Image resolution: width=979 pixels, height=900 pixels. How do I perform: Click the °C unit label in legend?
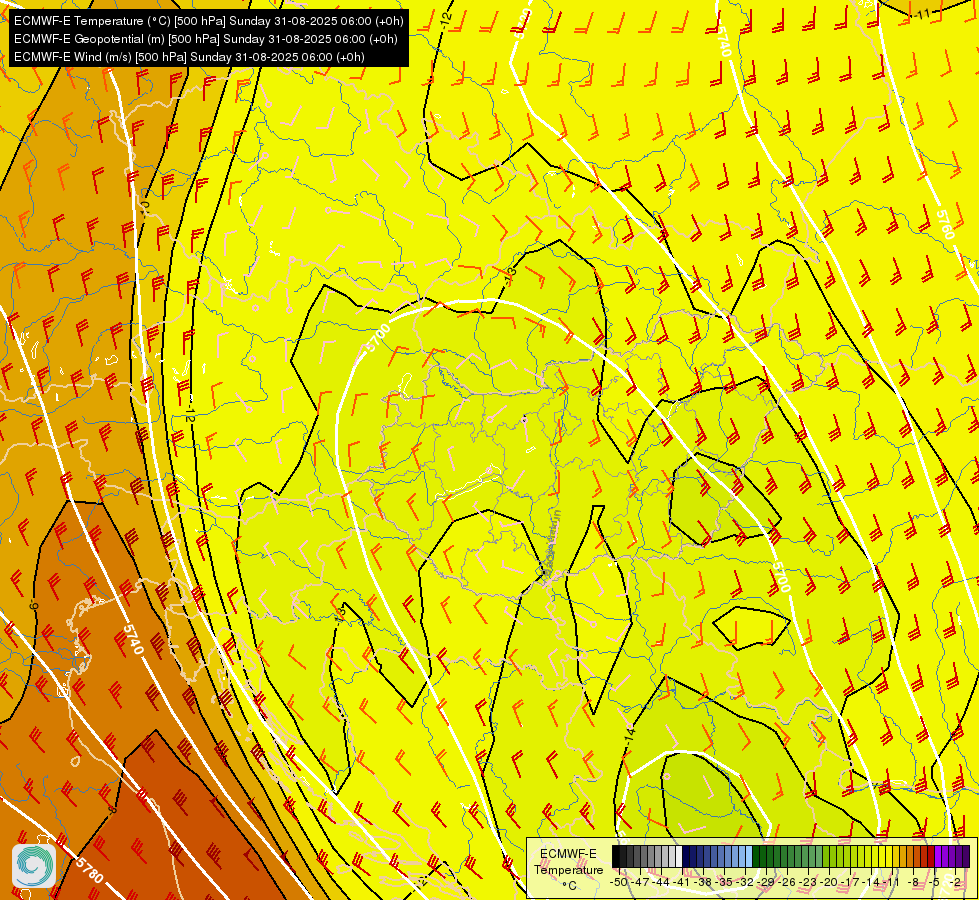(569, 885)
